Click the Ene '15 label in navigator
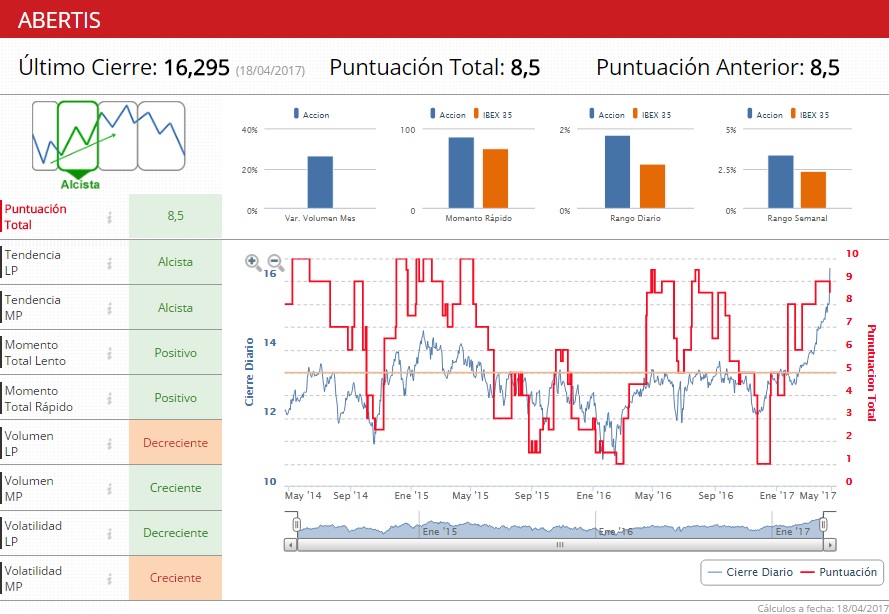Screen dimensions: 889x614 [x=439, y=531]
